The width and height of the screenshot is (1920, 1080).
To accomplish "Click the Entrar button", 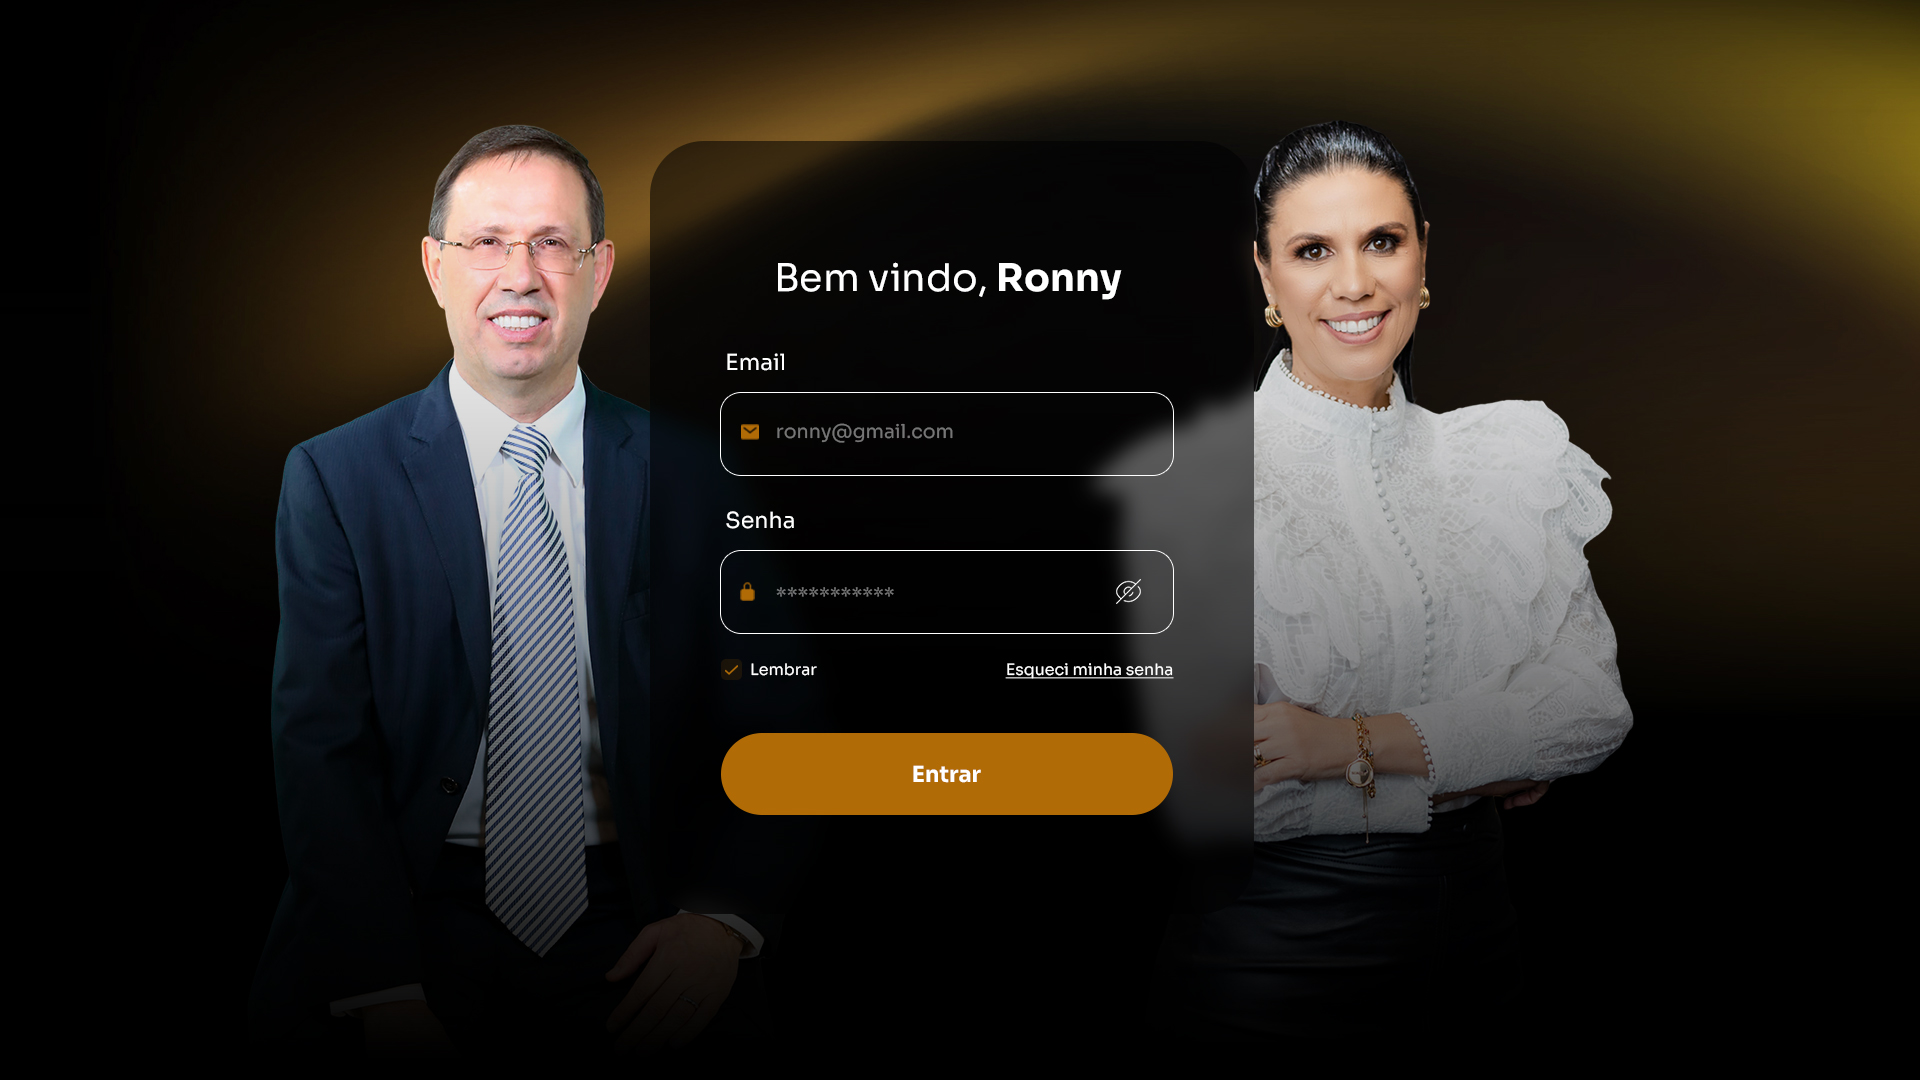I will pyautogui.click(x=946, y=774).
